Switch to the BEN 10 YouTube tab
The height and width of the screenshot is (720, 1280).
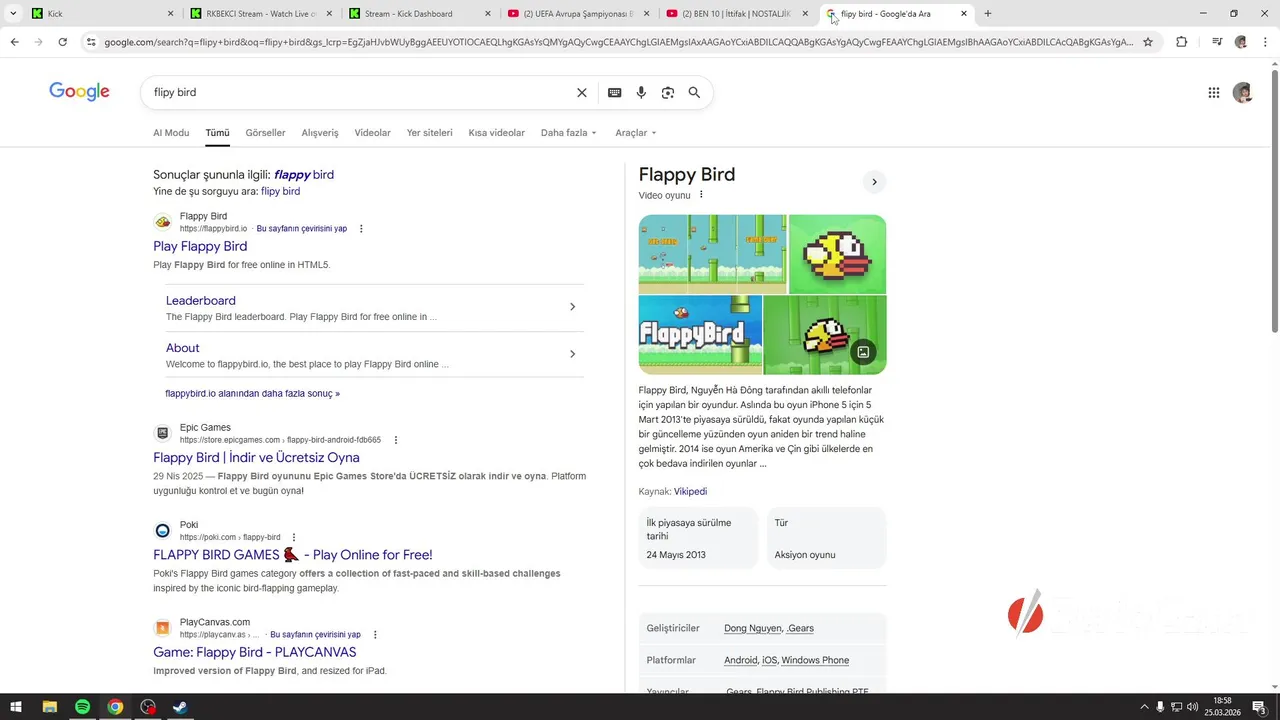point(735,14)
